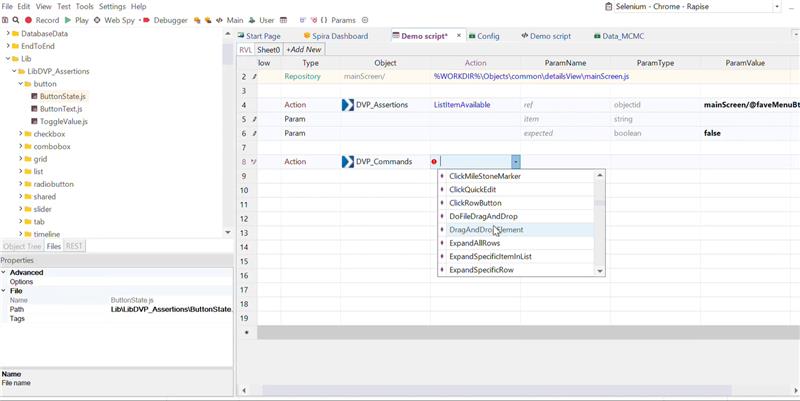Select the RVL sheet tab
Image resolution: width=800 pixels, height=401 pixels.
(245, 49)
